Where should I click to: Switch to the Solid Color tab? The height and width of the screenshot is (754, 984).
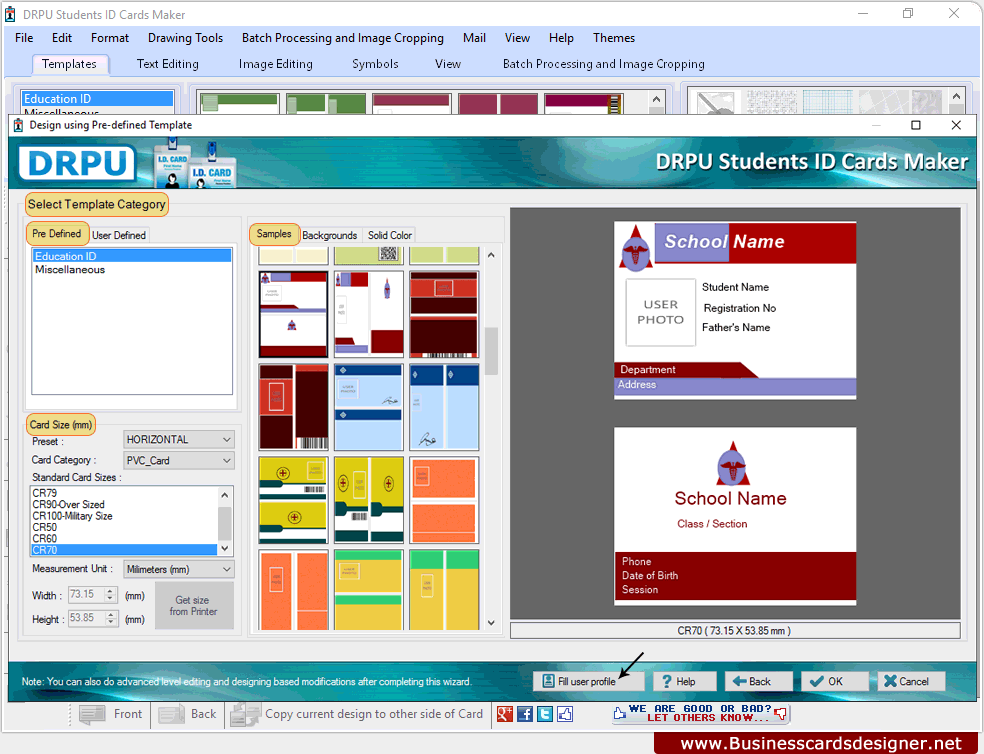(x=390, y=235)
